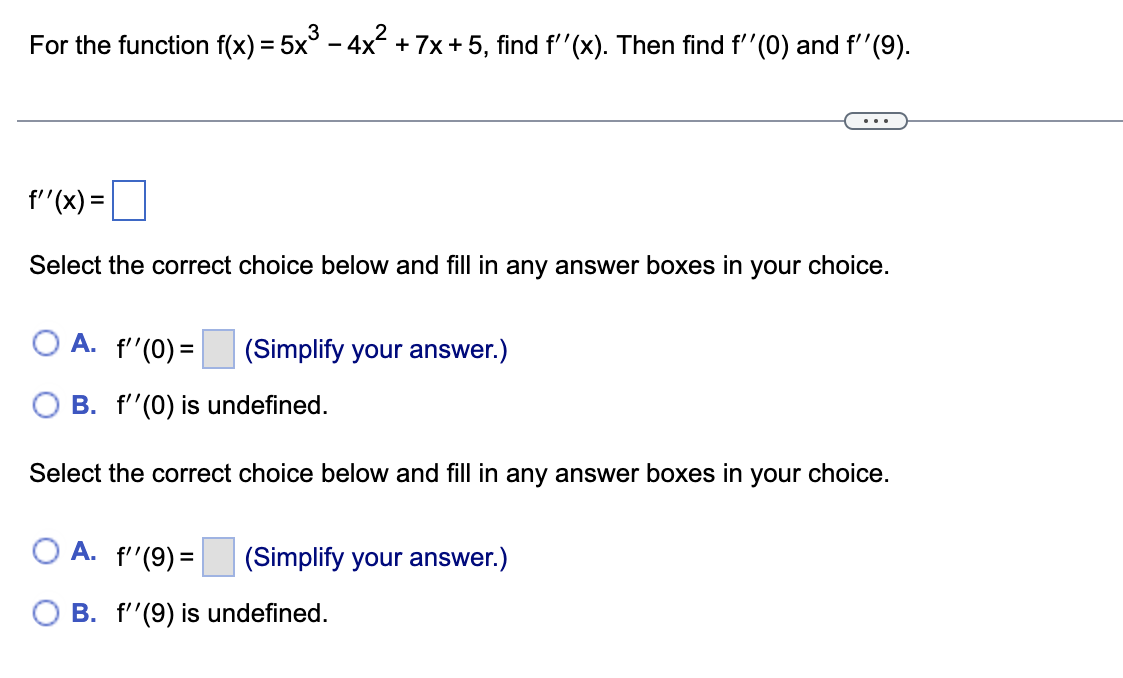
Task: Click the f''(x) = label
Action: click(x=65, y=200)
